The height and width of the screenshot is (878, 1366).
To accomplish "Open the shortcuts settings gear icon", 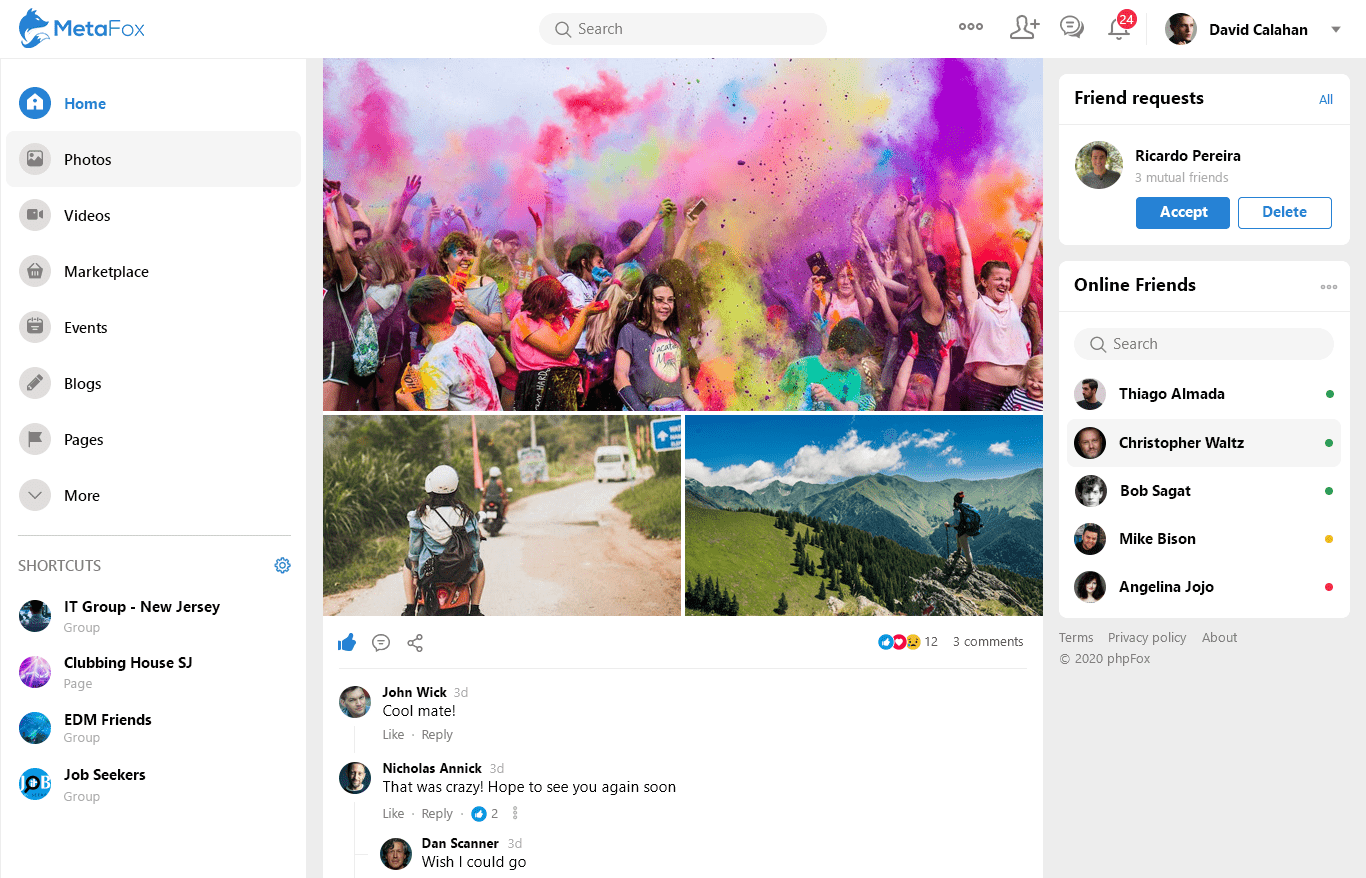I will tap(282, 566).
